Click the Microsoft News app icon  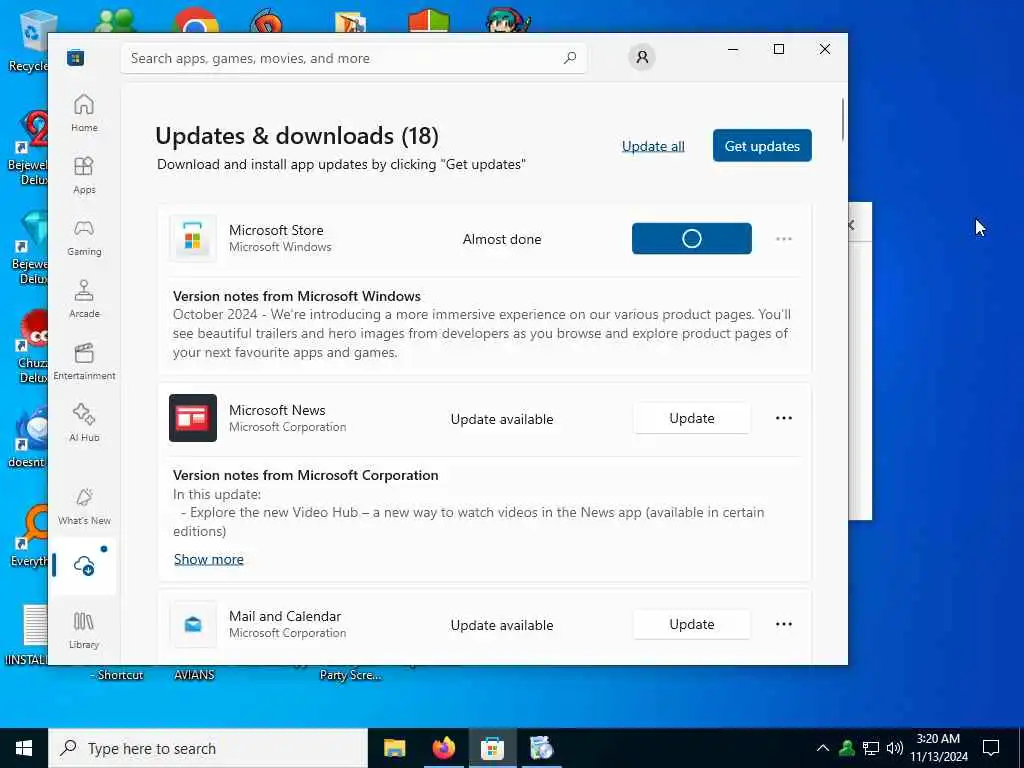click(x=193, y=418)
